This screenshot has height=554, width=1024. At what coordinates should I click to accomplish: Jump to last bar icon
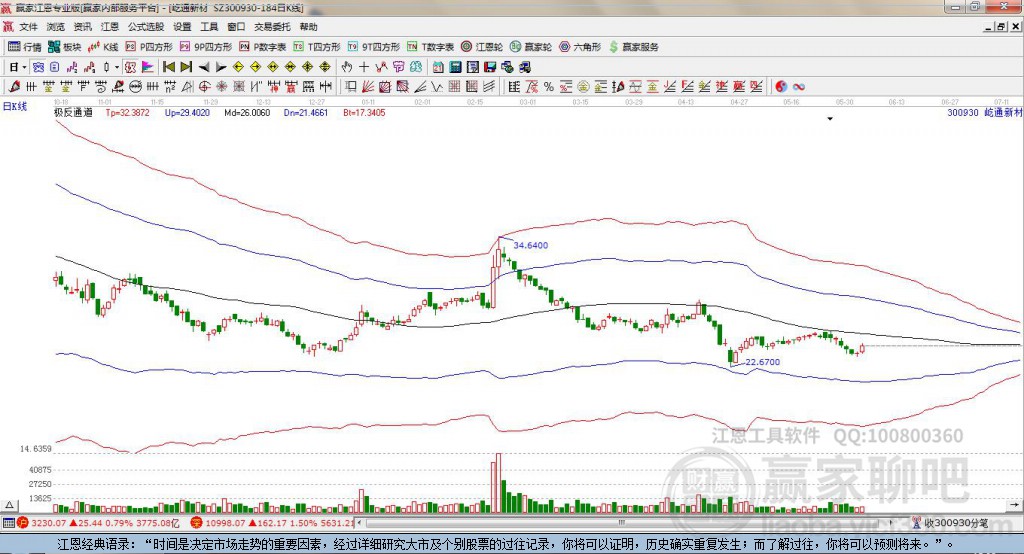pyautogui.click(x=186, y=67)
